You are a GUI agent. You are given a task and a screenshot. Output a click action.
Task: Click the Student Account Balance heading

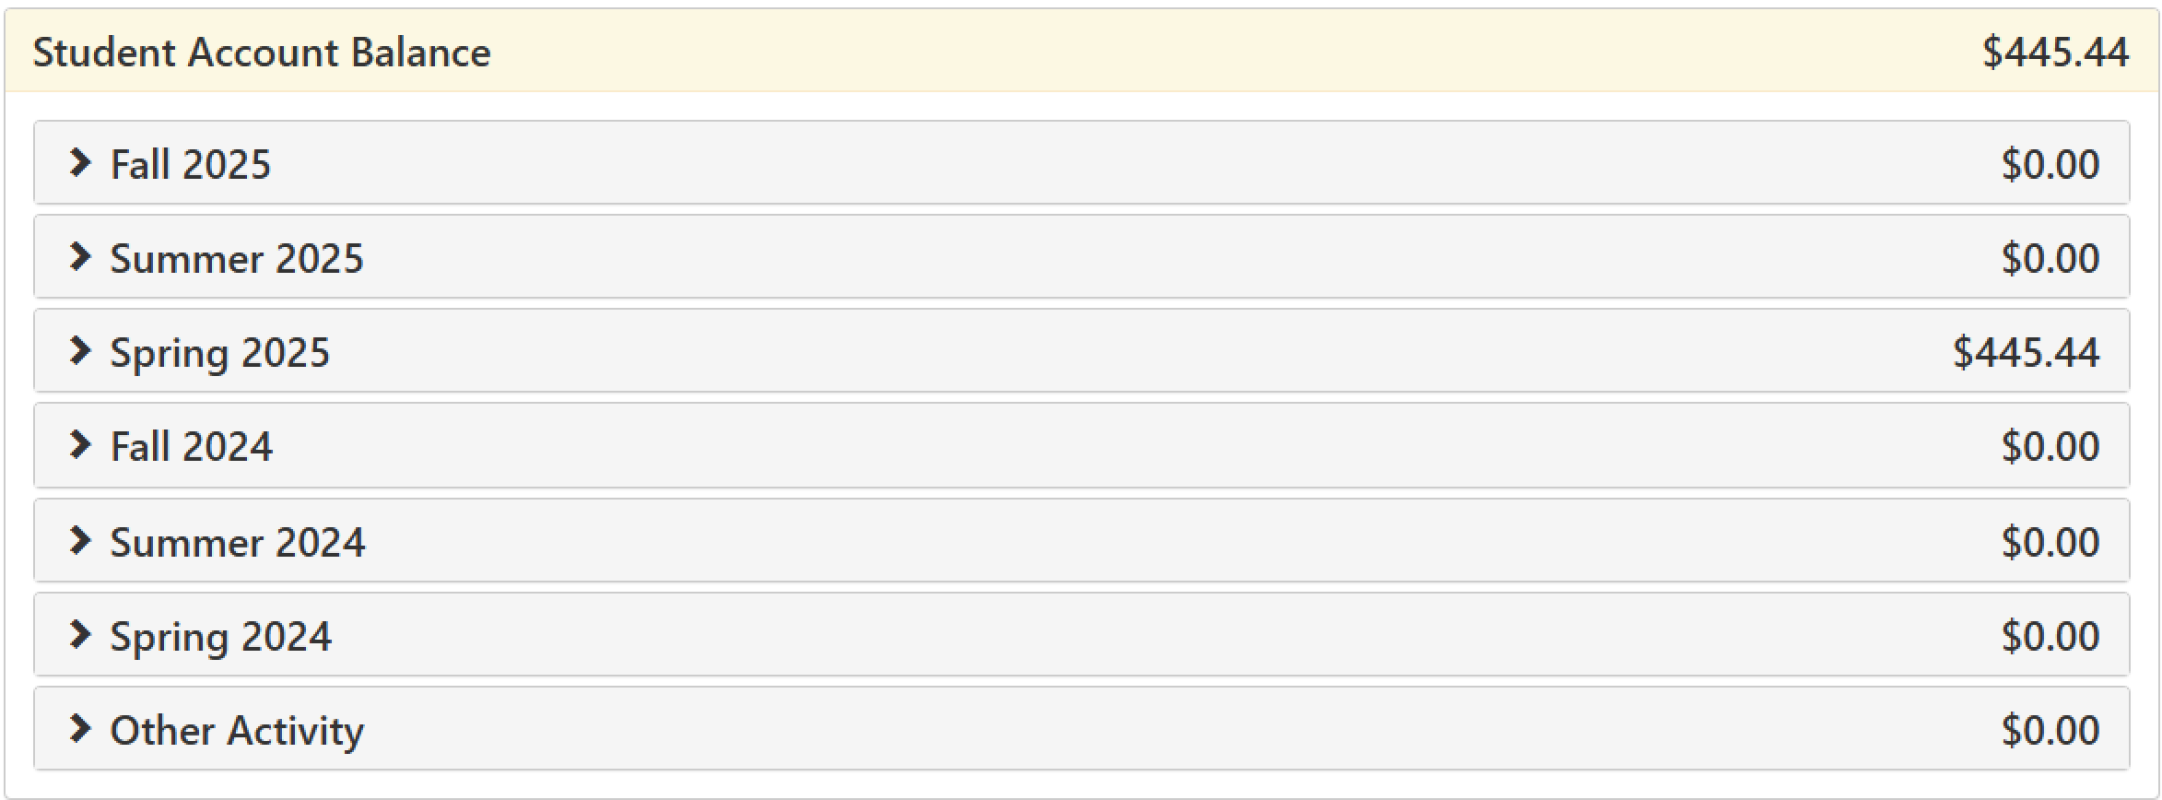tap(261, 53)
